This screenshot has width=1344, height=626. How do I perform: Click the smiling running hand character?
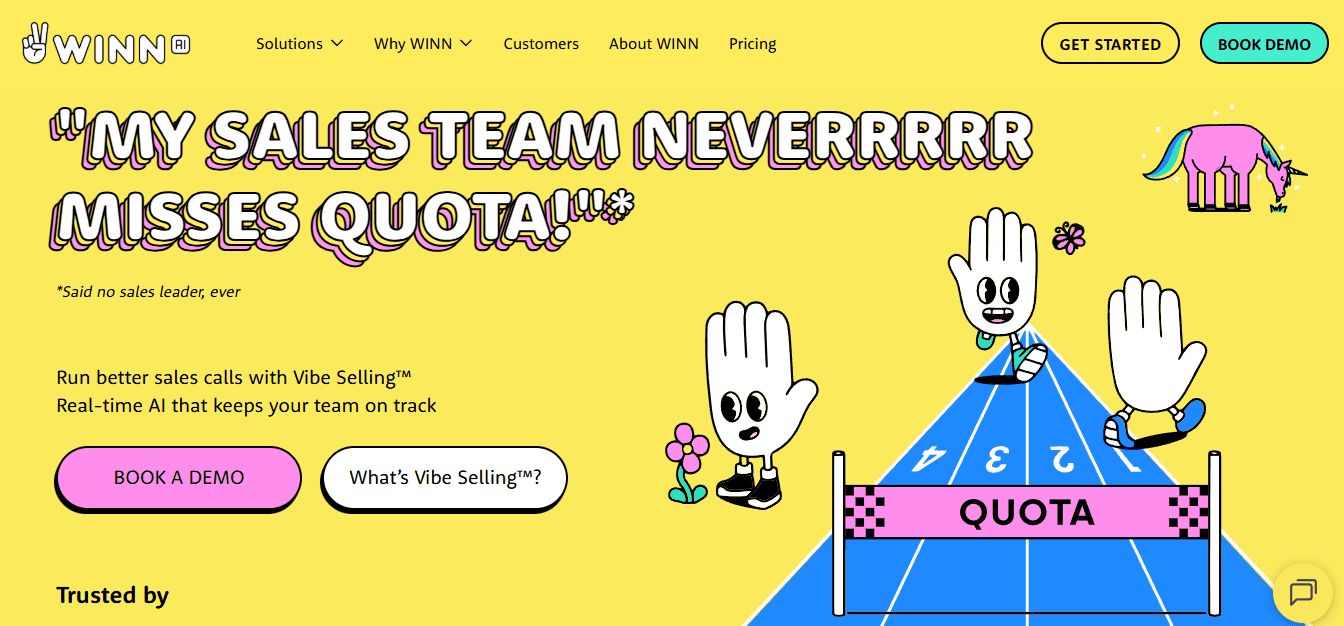(996, 294)
